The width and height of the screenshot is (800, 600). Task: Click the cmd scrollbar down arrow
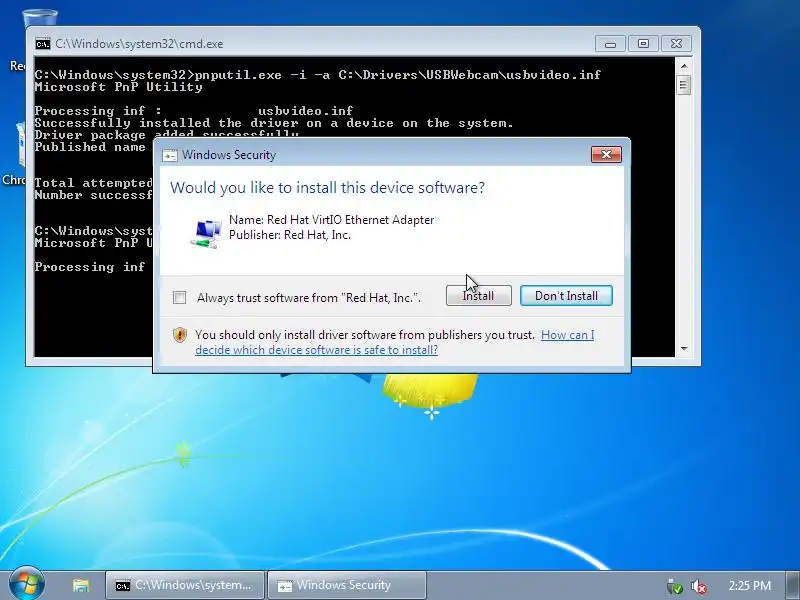click(684, 348)
